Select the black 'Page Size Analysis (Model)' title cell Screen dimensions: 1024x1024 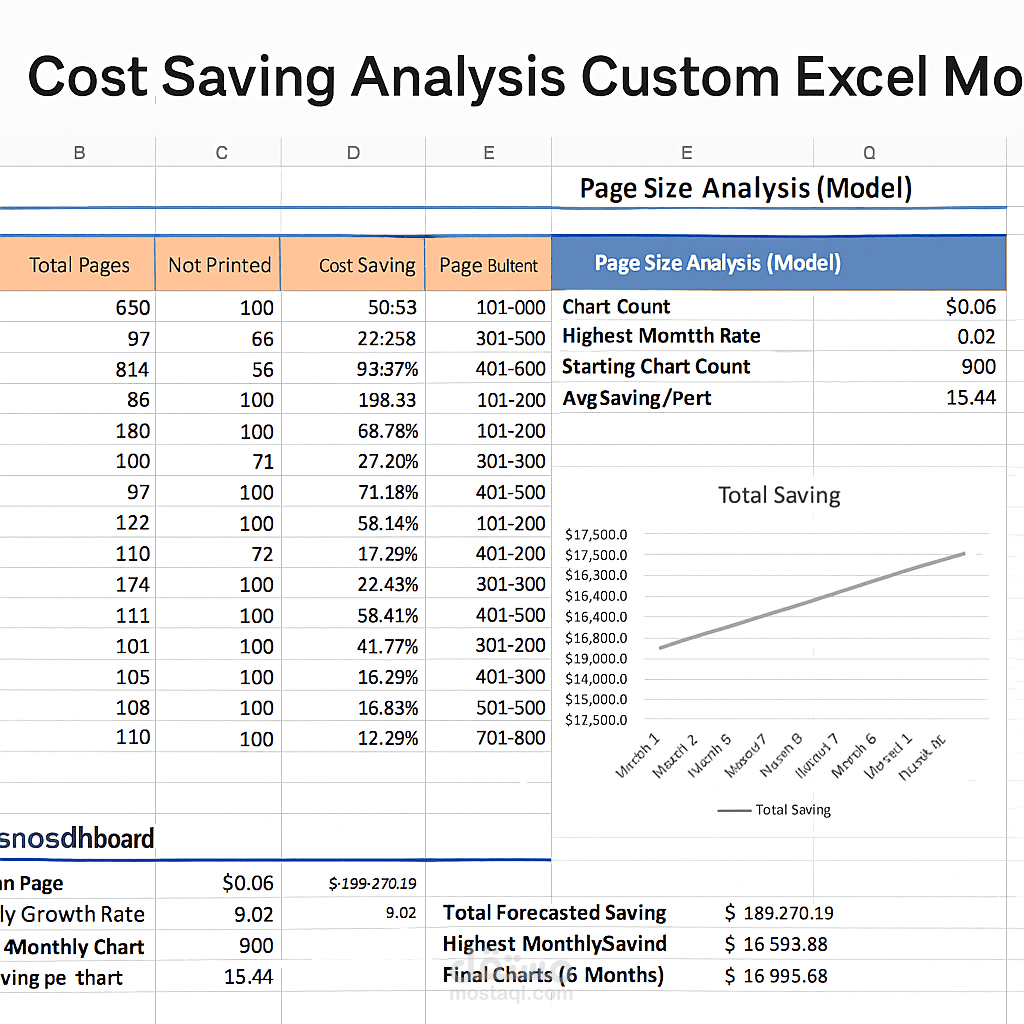coord(746,188)
